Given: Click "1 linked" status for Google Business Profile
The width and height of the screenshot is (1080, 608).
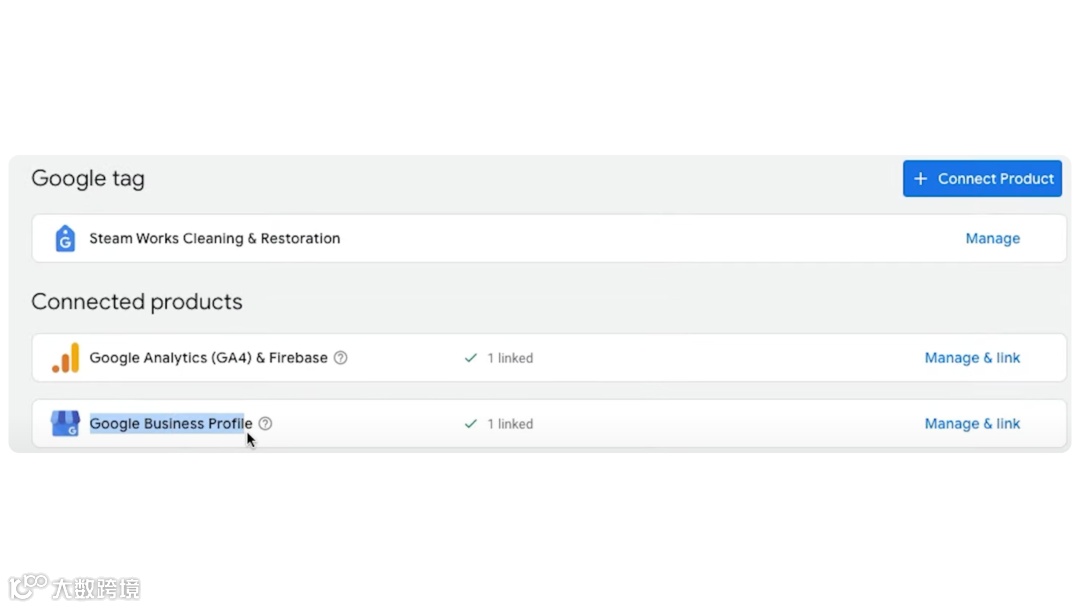Looking at the screenshot, I should point(510,424).
